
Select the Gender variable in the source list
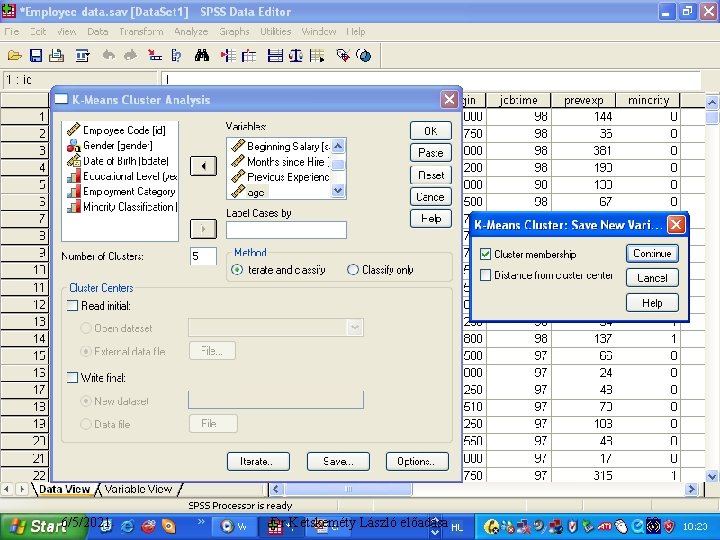pyautogui.click(x=110, y=146)
